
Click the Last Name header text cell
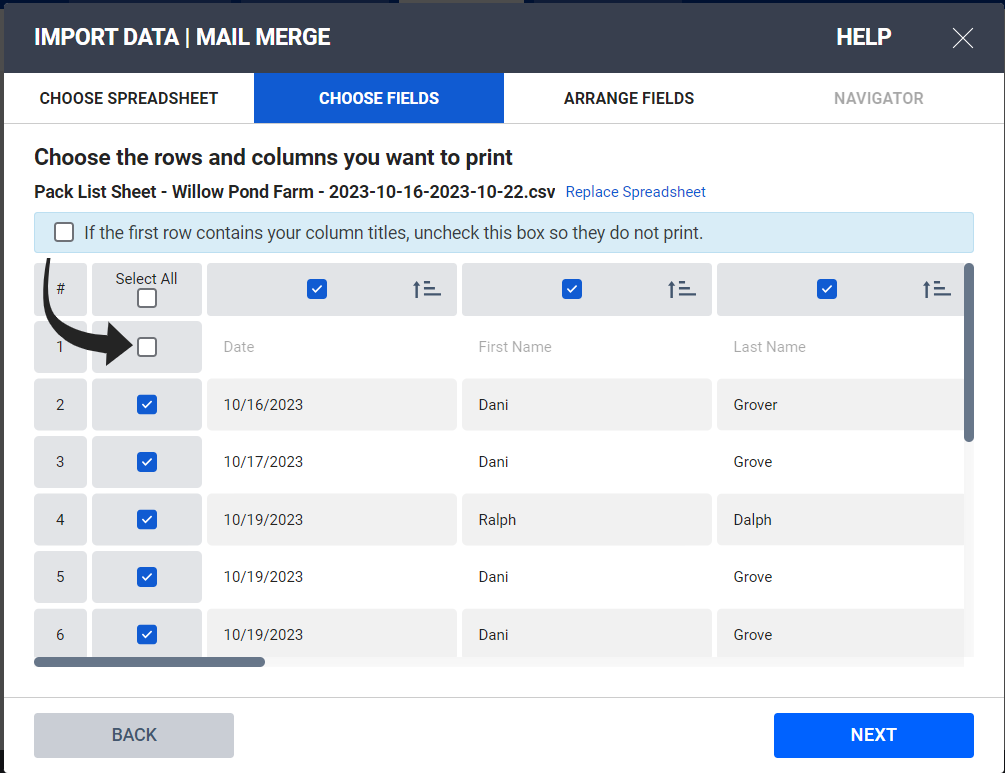coord(840,347)
